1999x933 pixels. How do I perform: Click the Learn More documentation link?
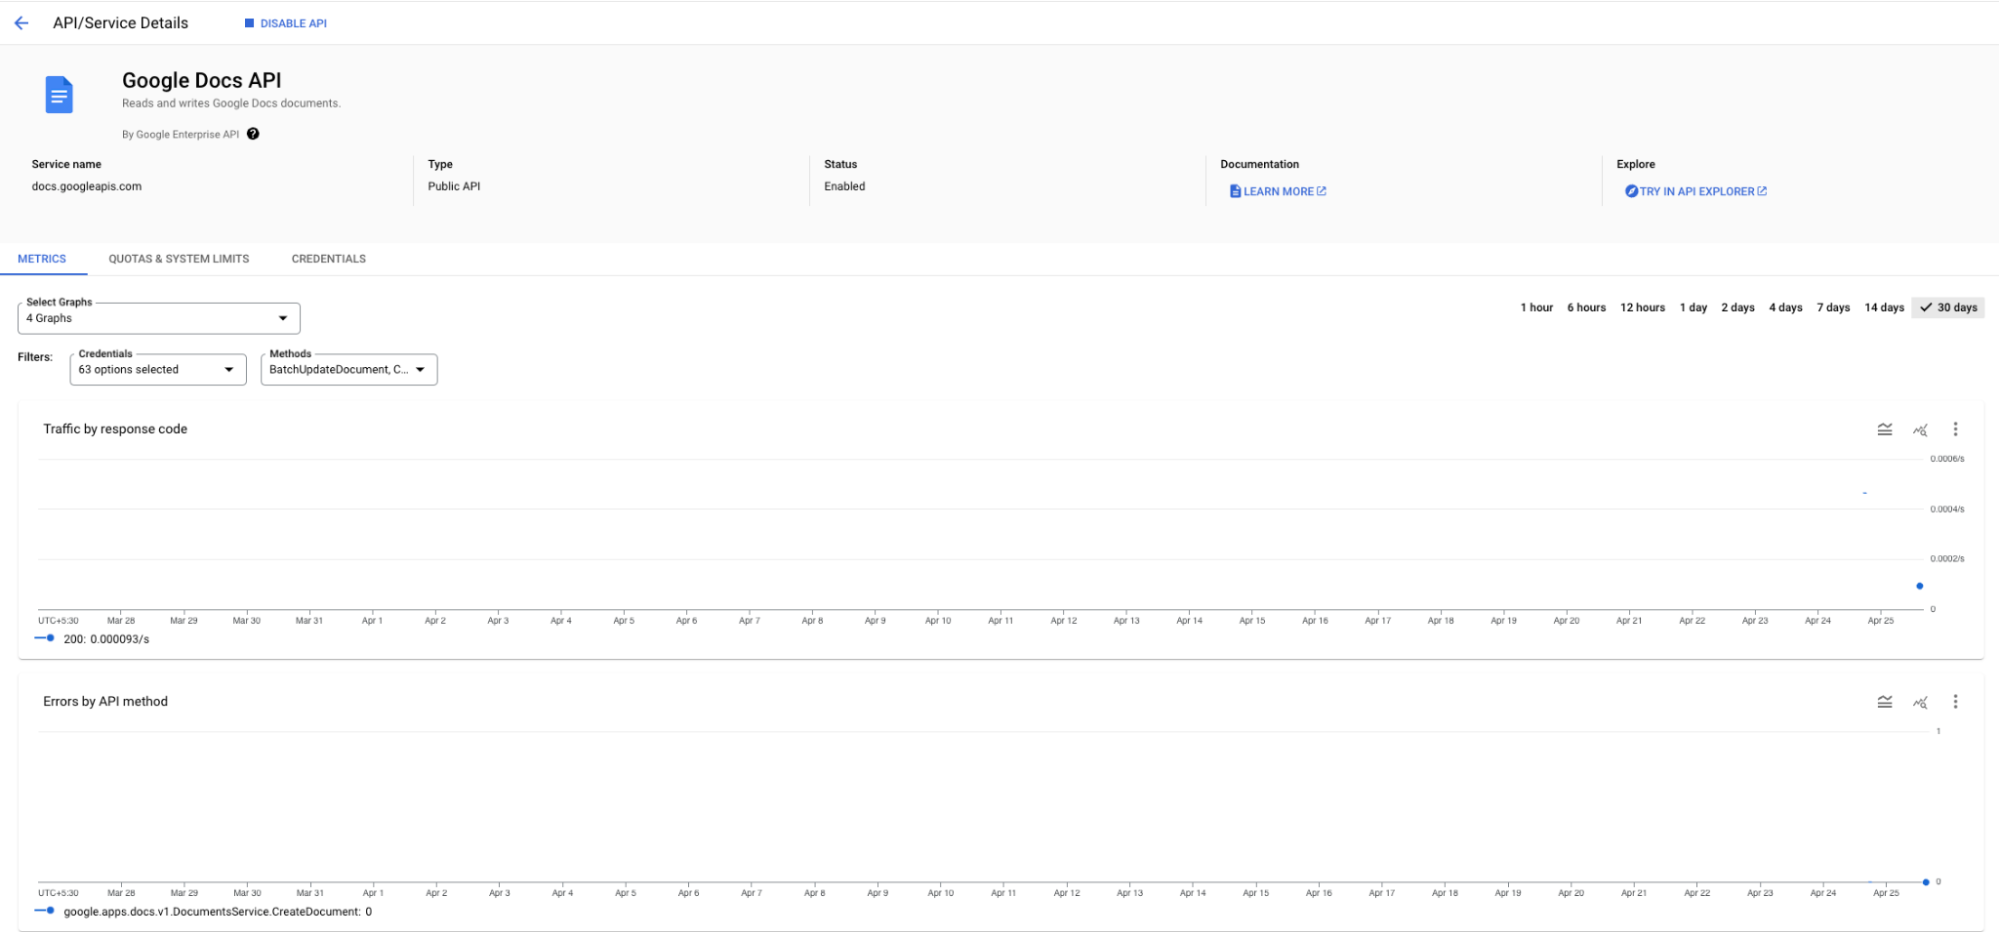[1278, 190]
